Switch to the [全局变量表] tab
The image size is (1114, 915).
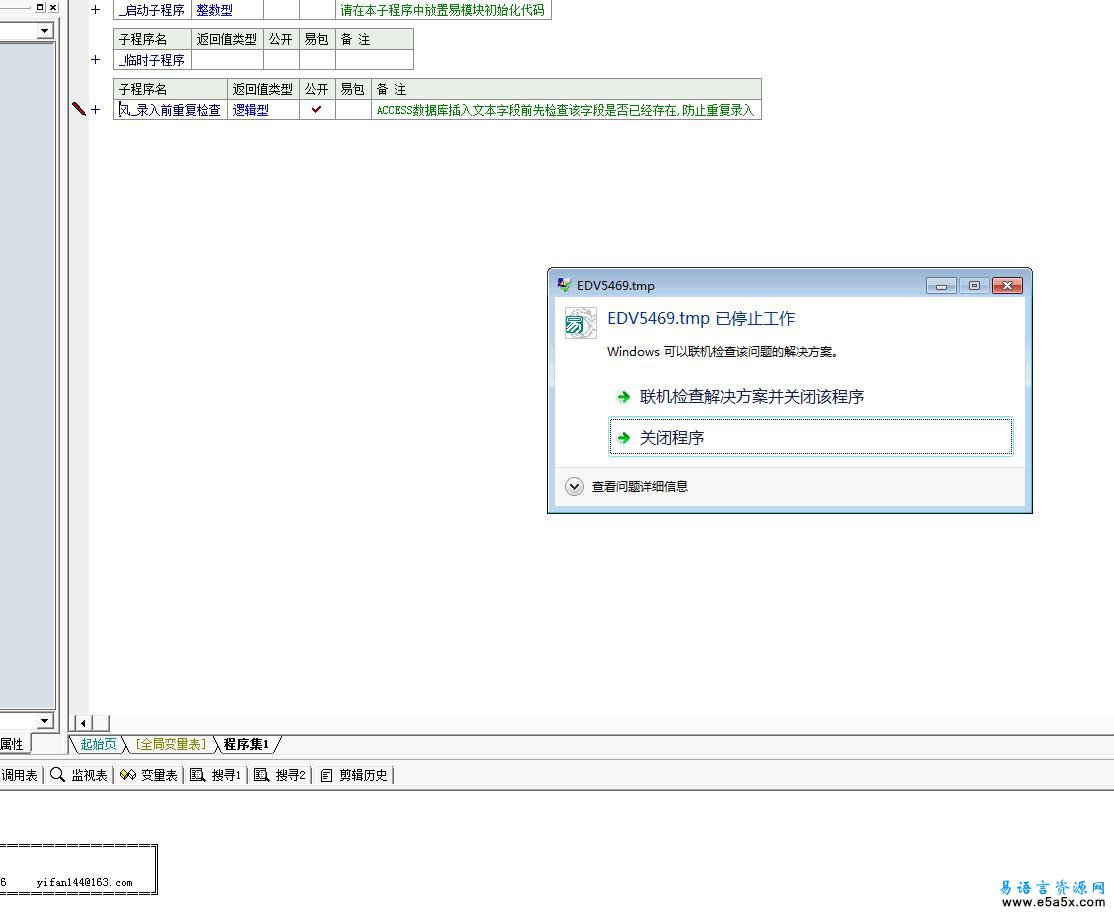click(x=171, y=744)
